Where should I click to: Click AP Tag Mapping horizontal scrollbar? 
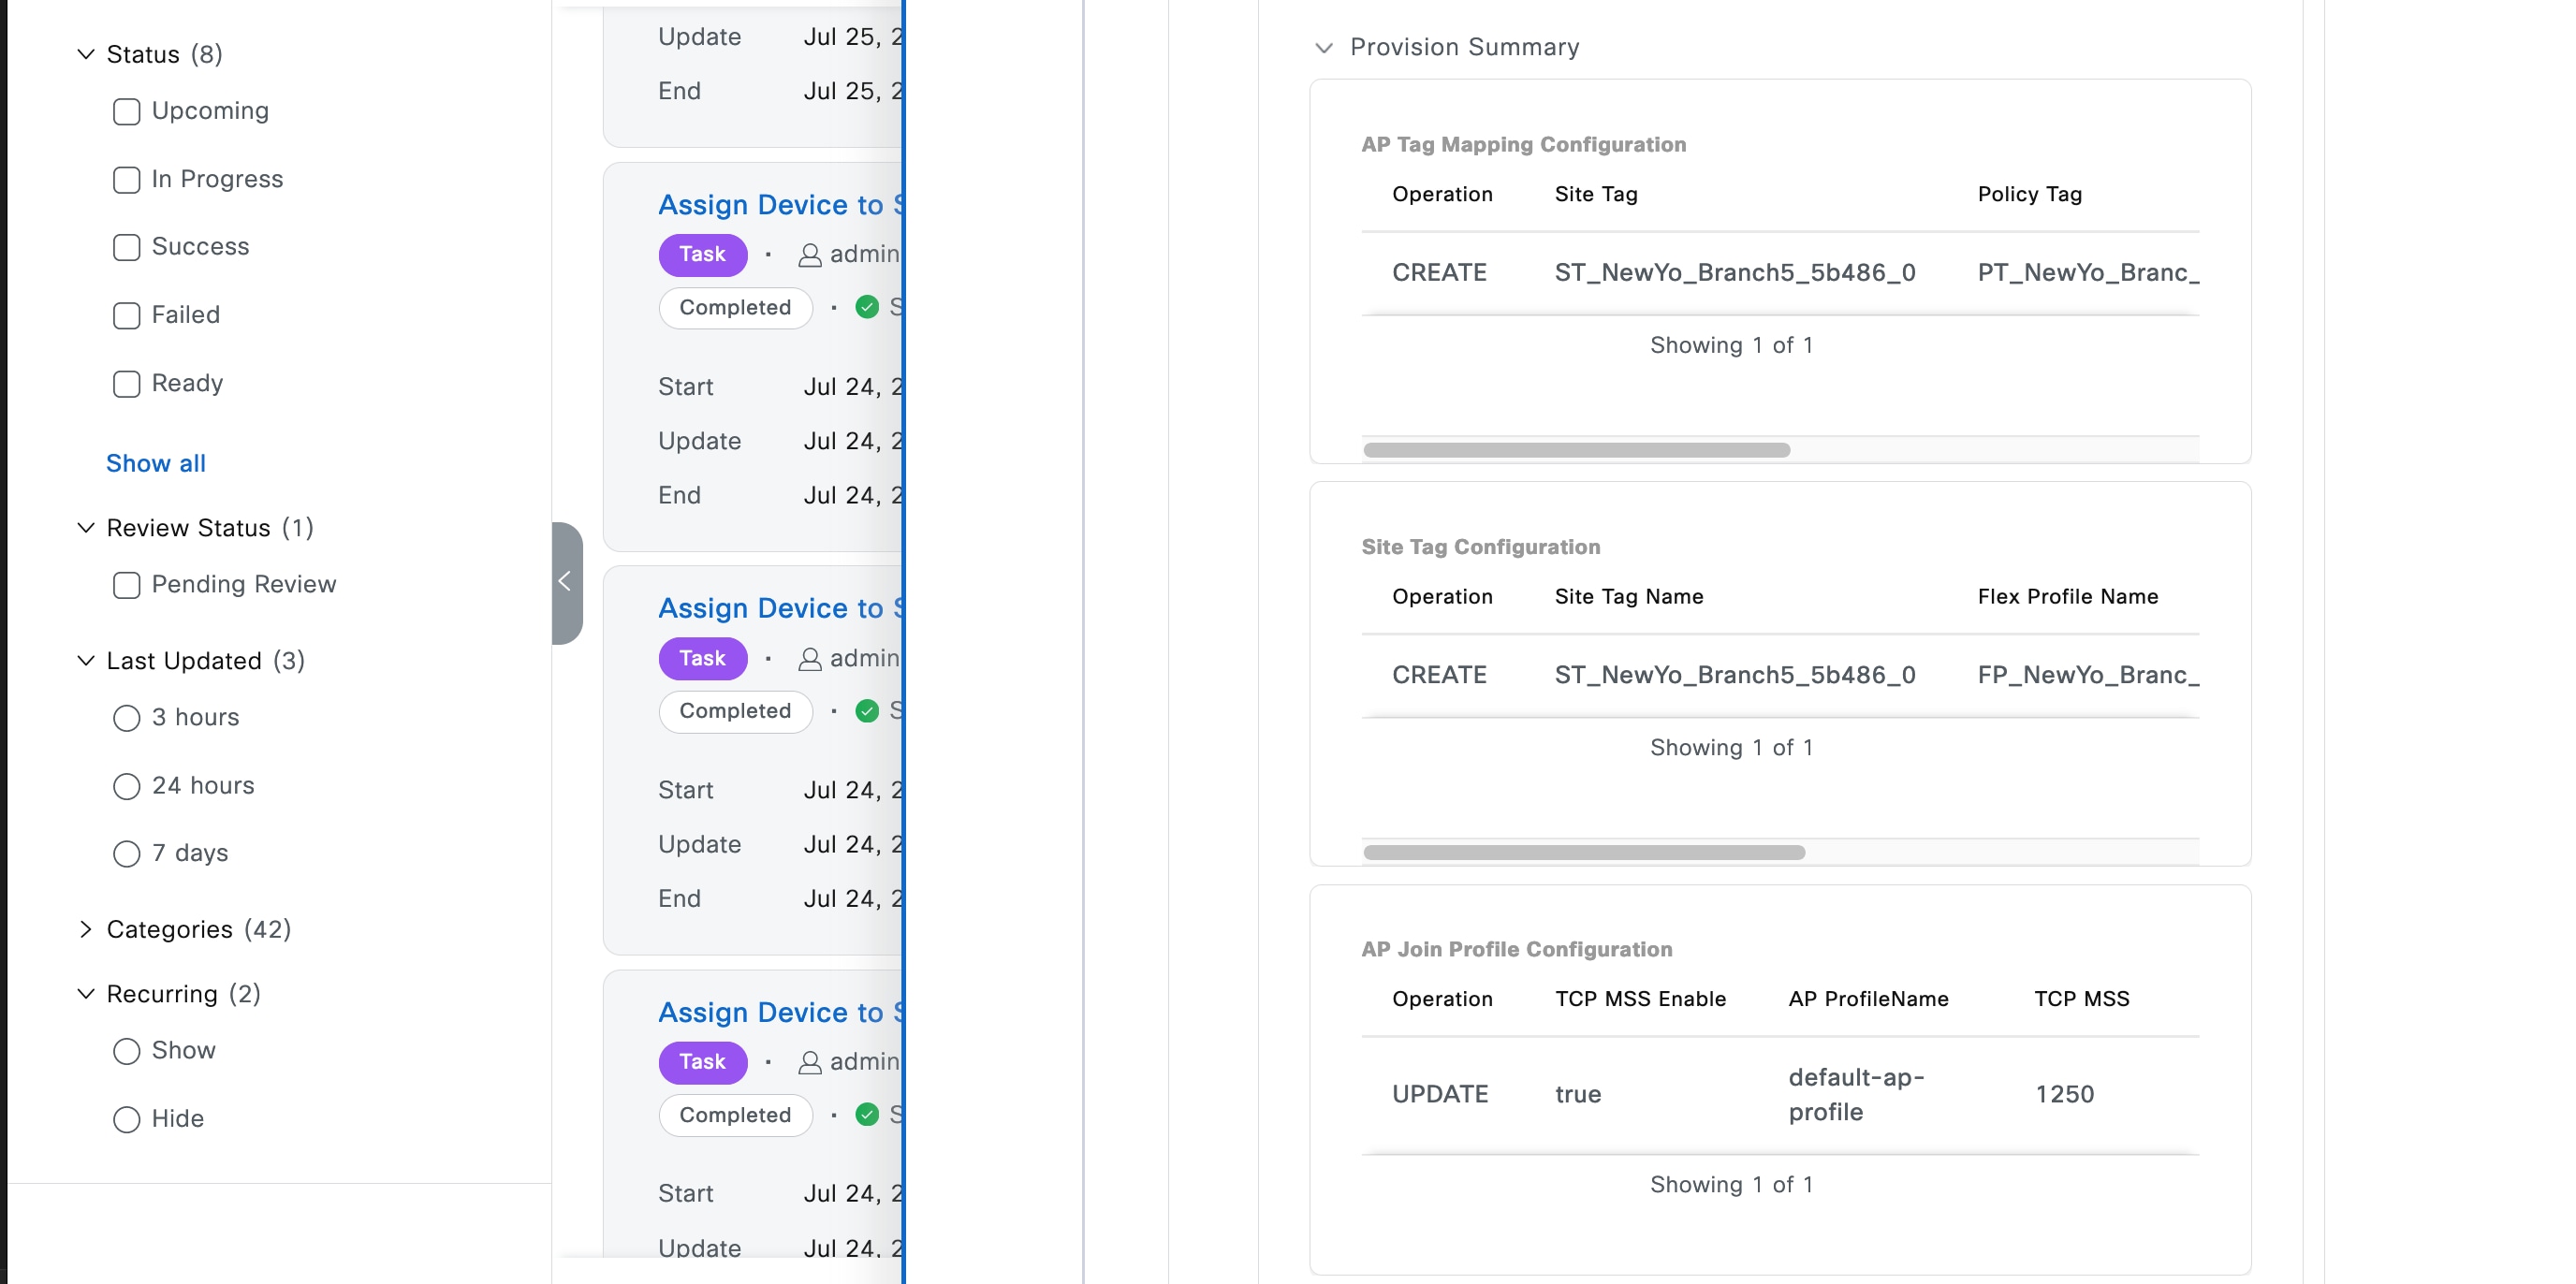pos(1576,450)
